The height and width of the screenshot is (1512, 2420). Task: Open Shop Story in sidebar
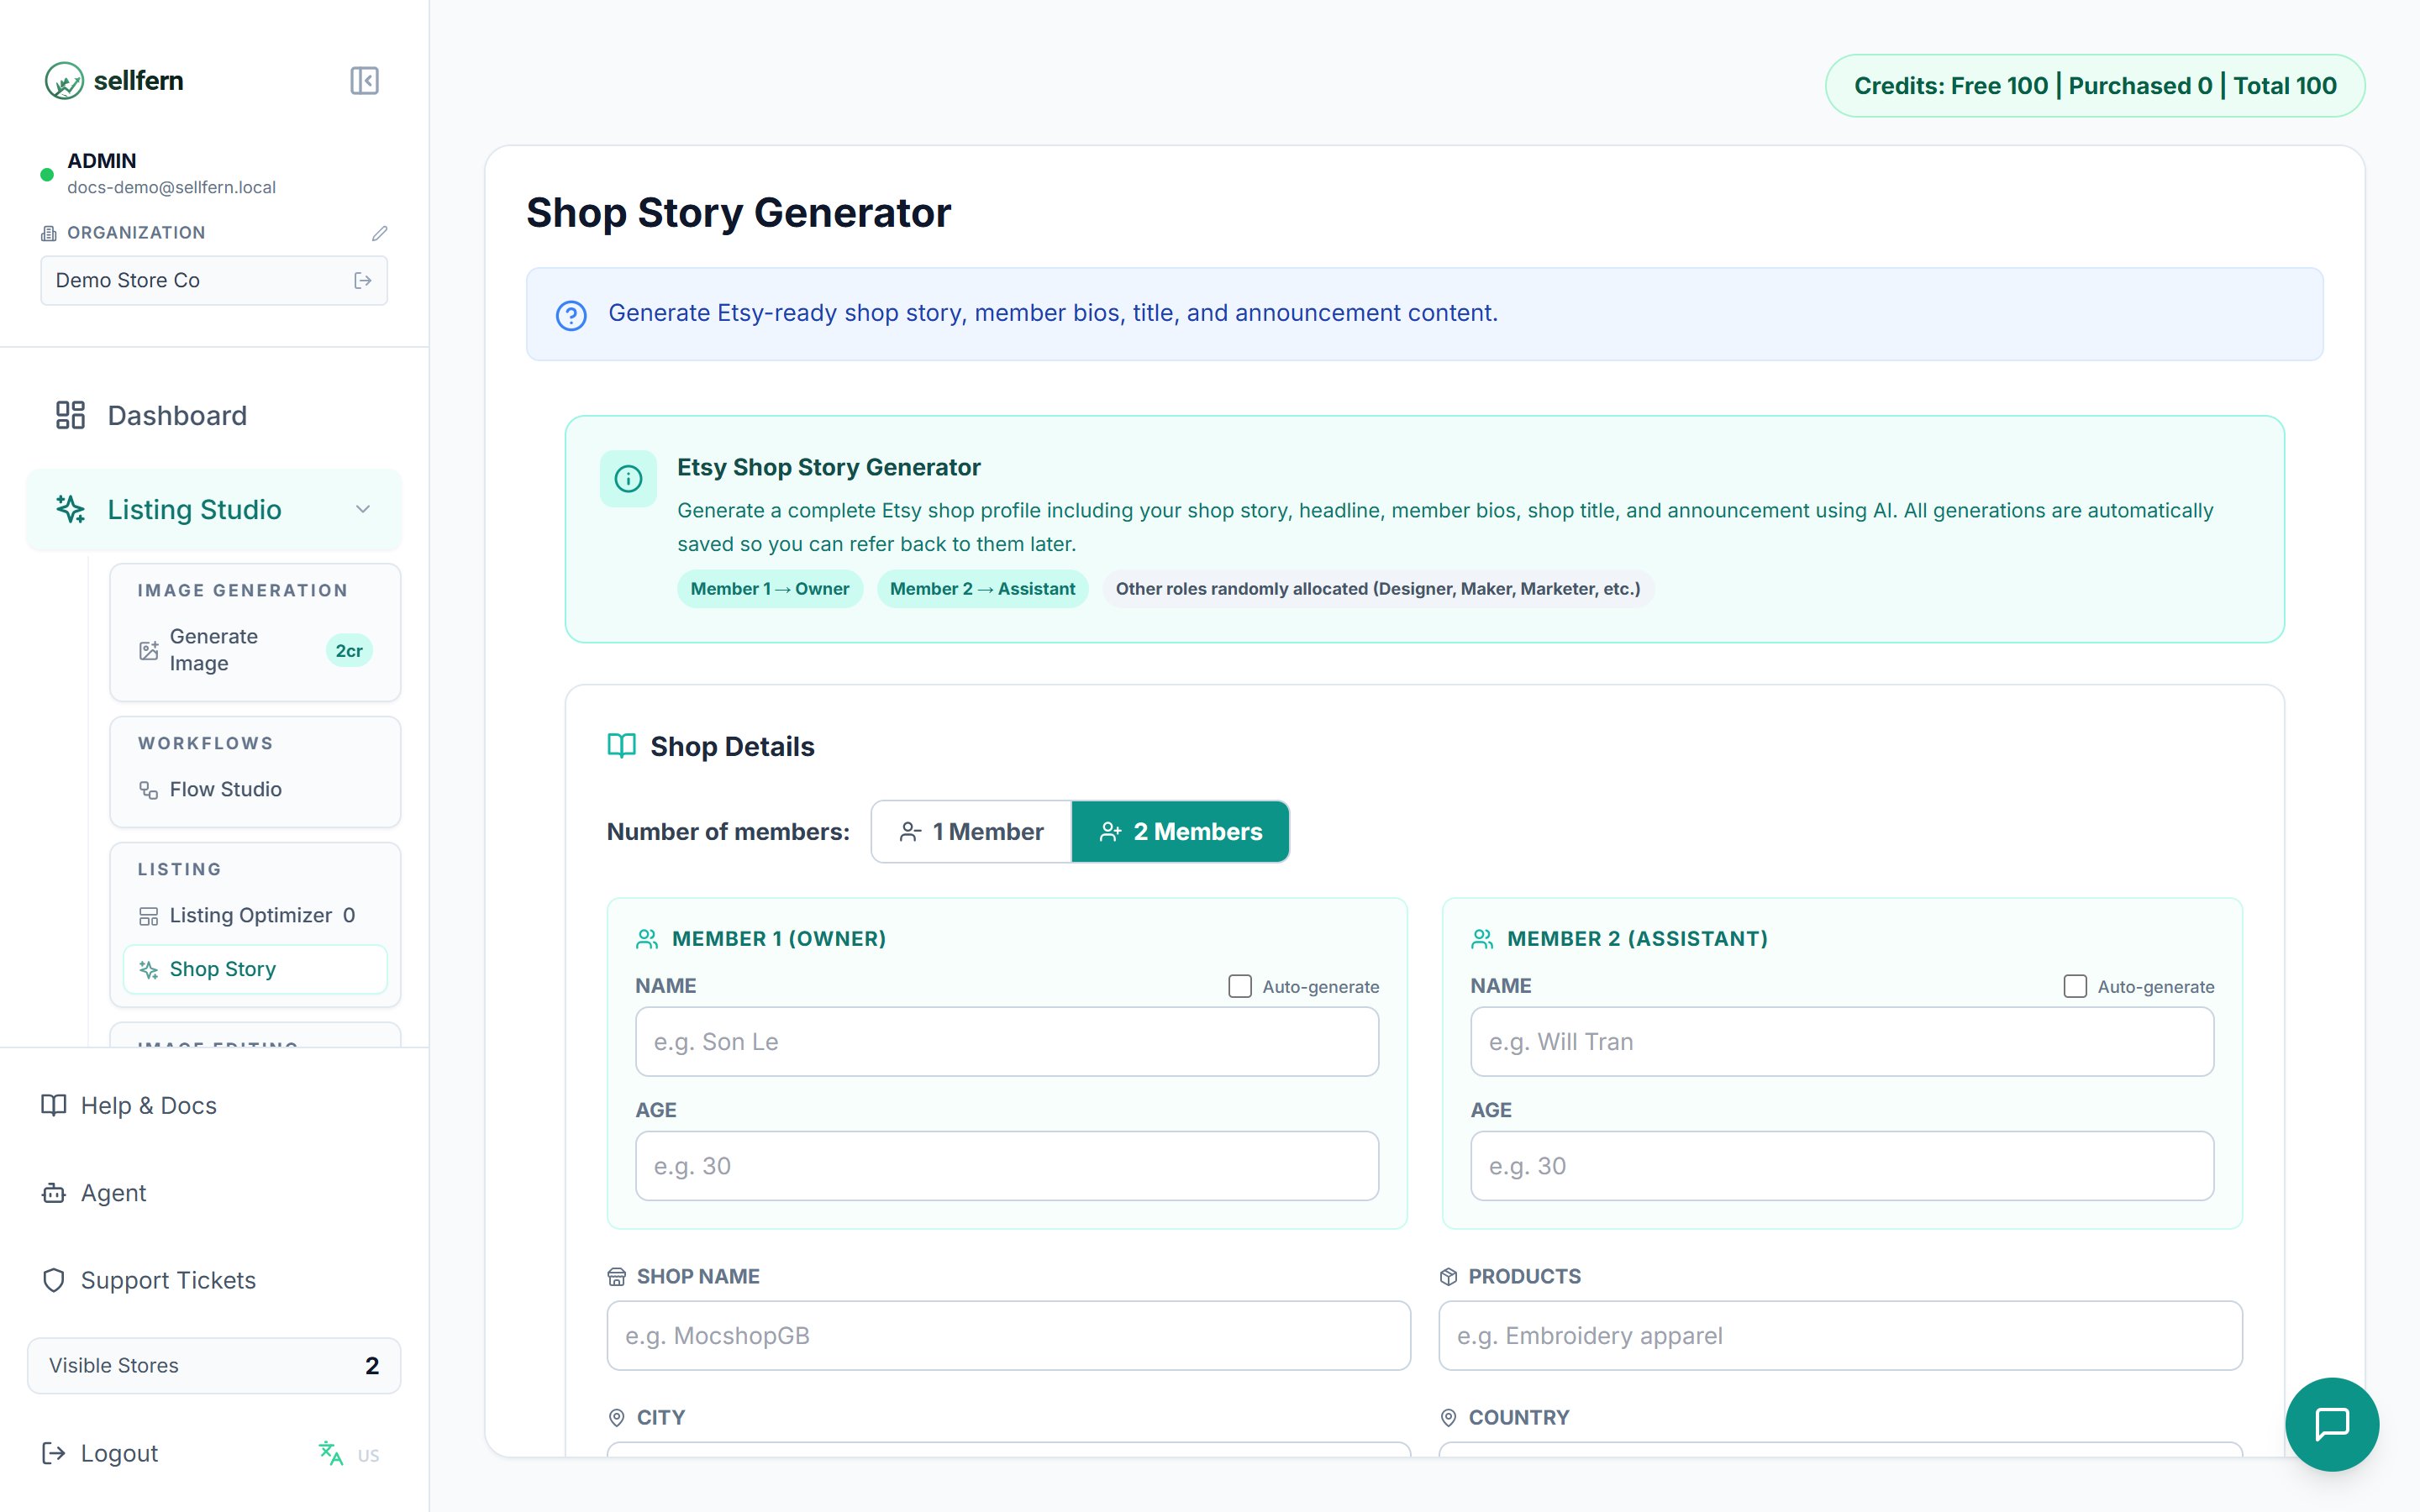(x=255, y=970)
